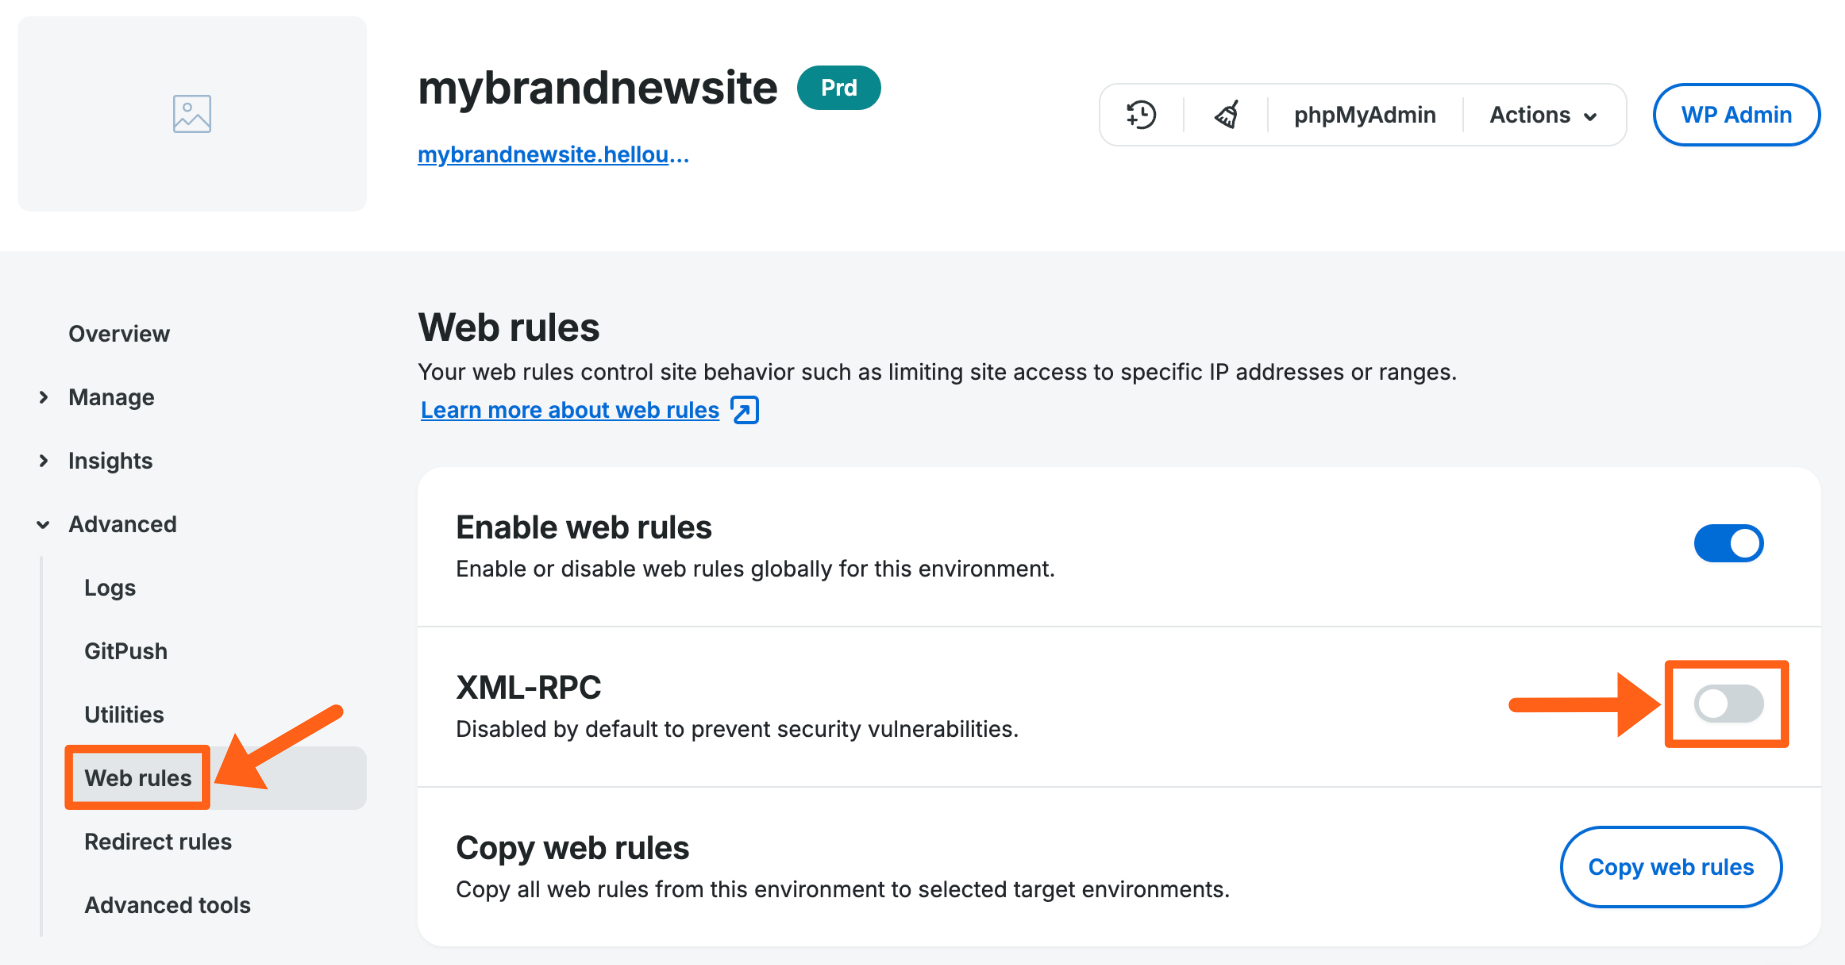
Task: Enable the XML-RPC toggle
Action: click(1726, 704)
